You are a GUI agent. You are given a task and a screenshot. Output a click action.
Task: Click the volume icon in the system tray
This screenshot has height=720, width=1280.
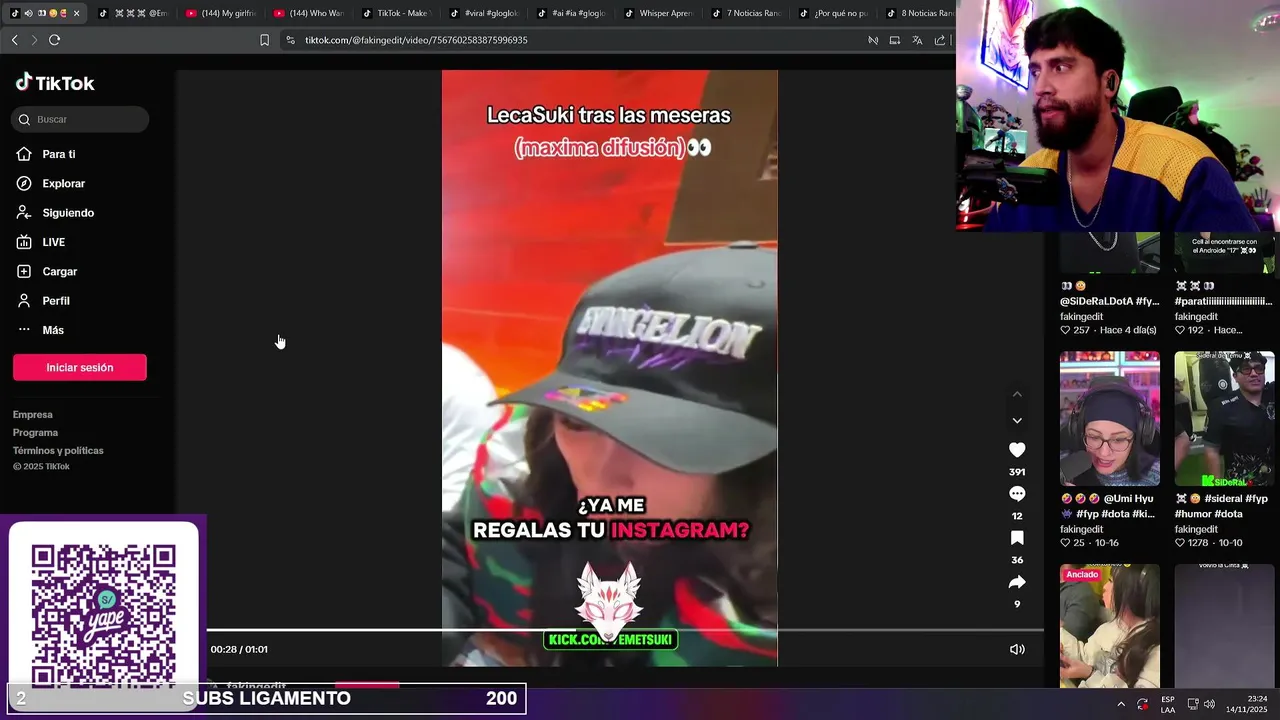1210,704
